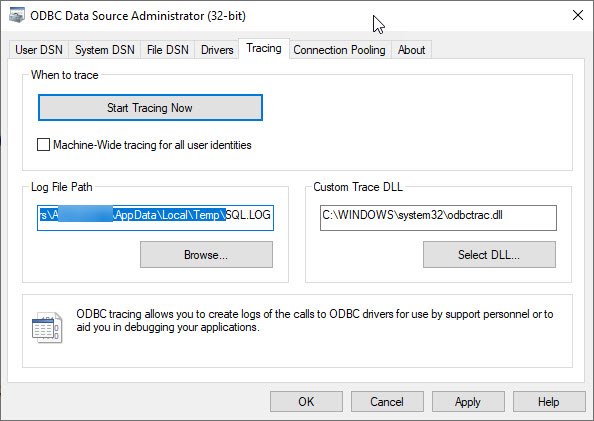Click the Log File Path text field
Image resolution: width=594 pixels, height=421 pixels.
[155, 218]
